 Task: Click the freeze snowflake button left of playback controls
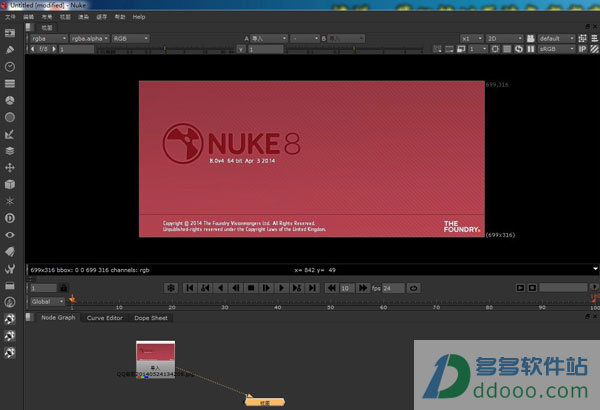171,288
